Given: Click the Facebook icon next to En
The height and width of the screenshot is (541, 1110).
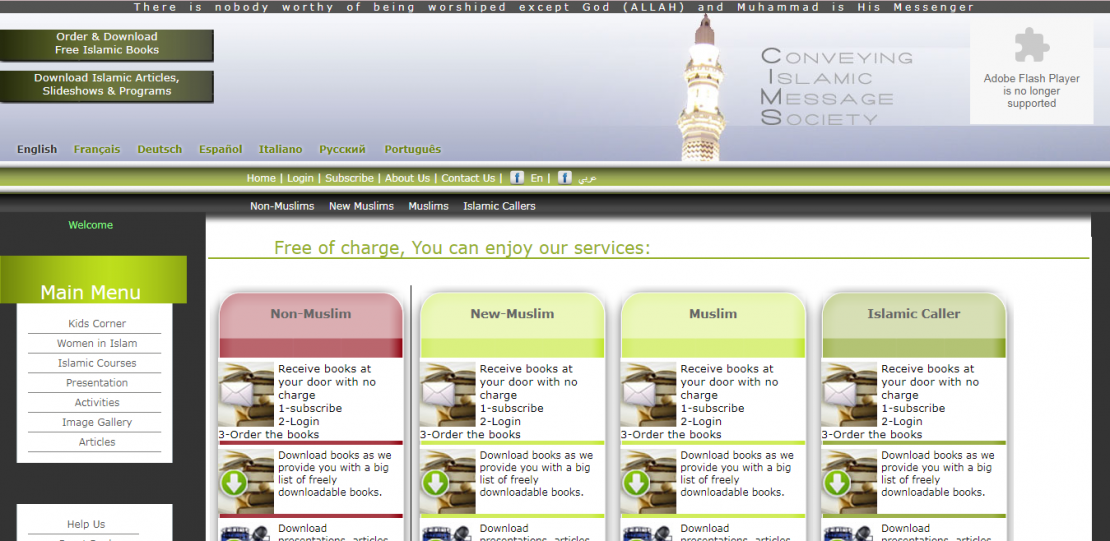Looking at the screenshot, I should click(517, 178).
